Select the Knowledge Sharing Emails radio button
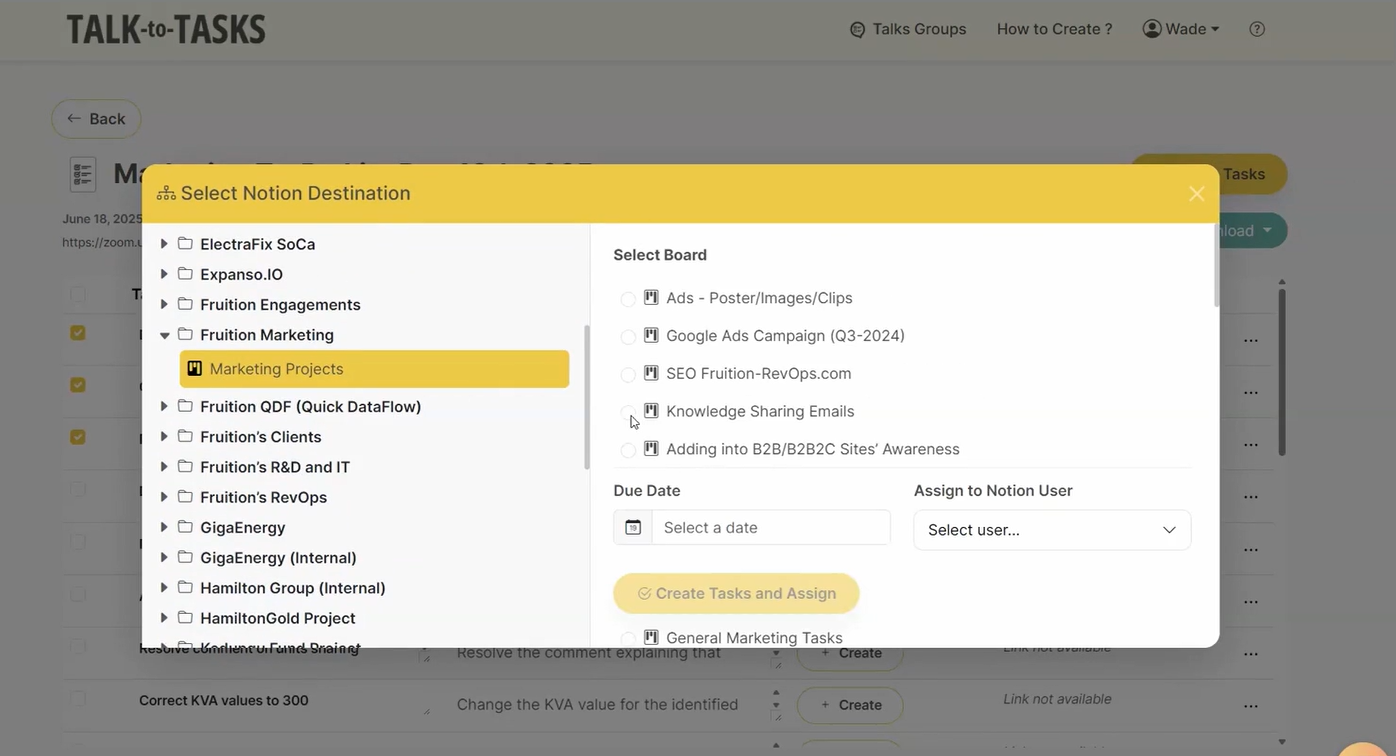 (628, 412)
